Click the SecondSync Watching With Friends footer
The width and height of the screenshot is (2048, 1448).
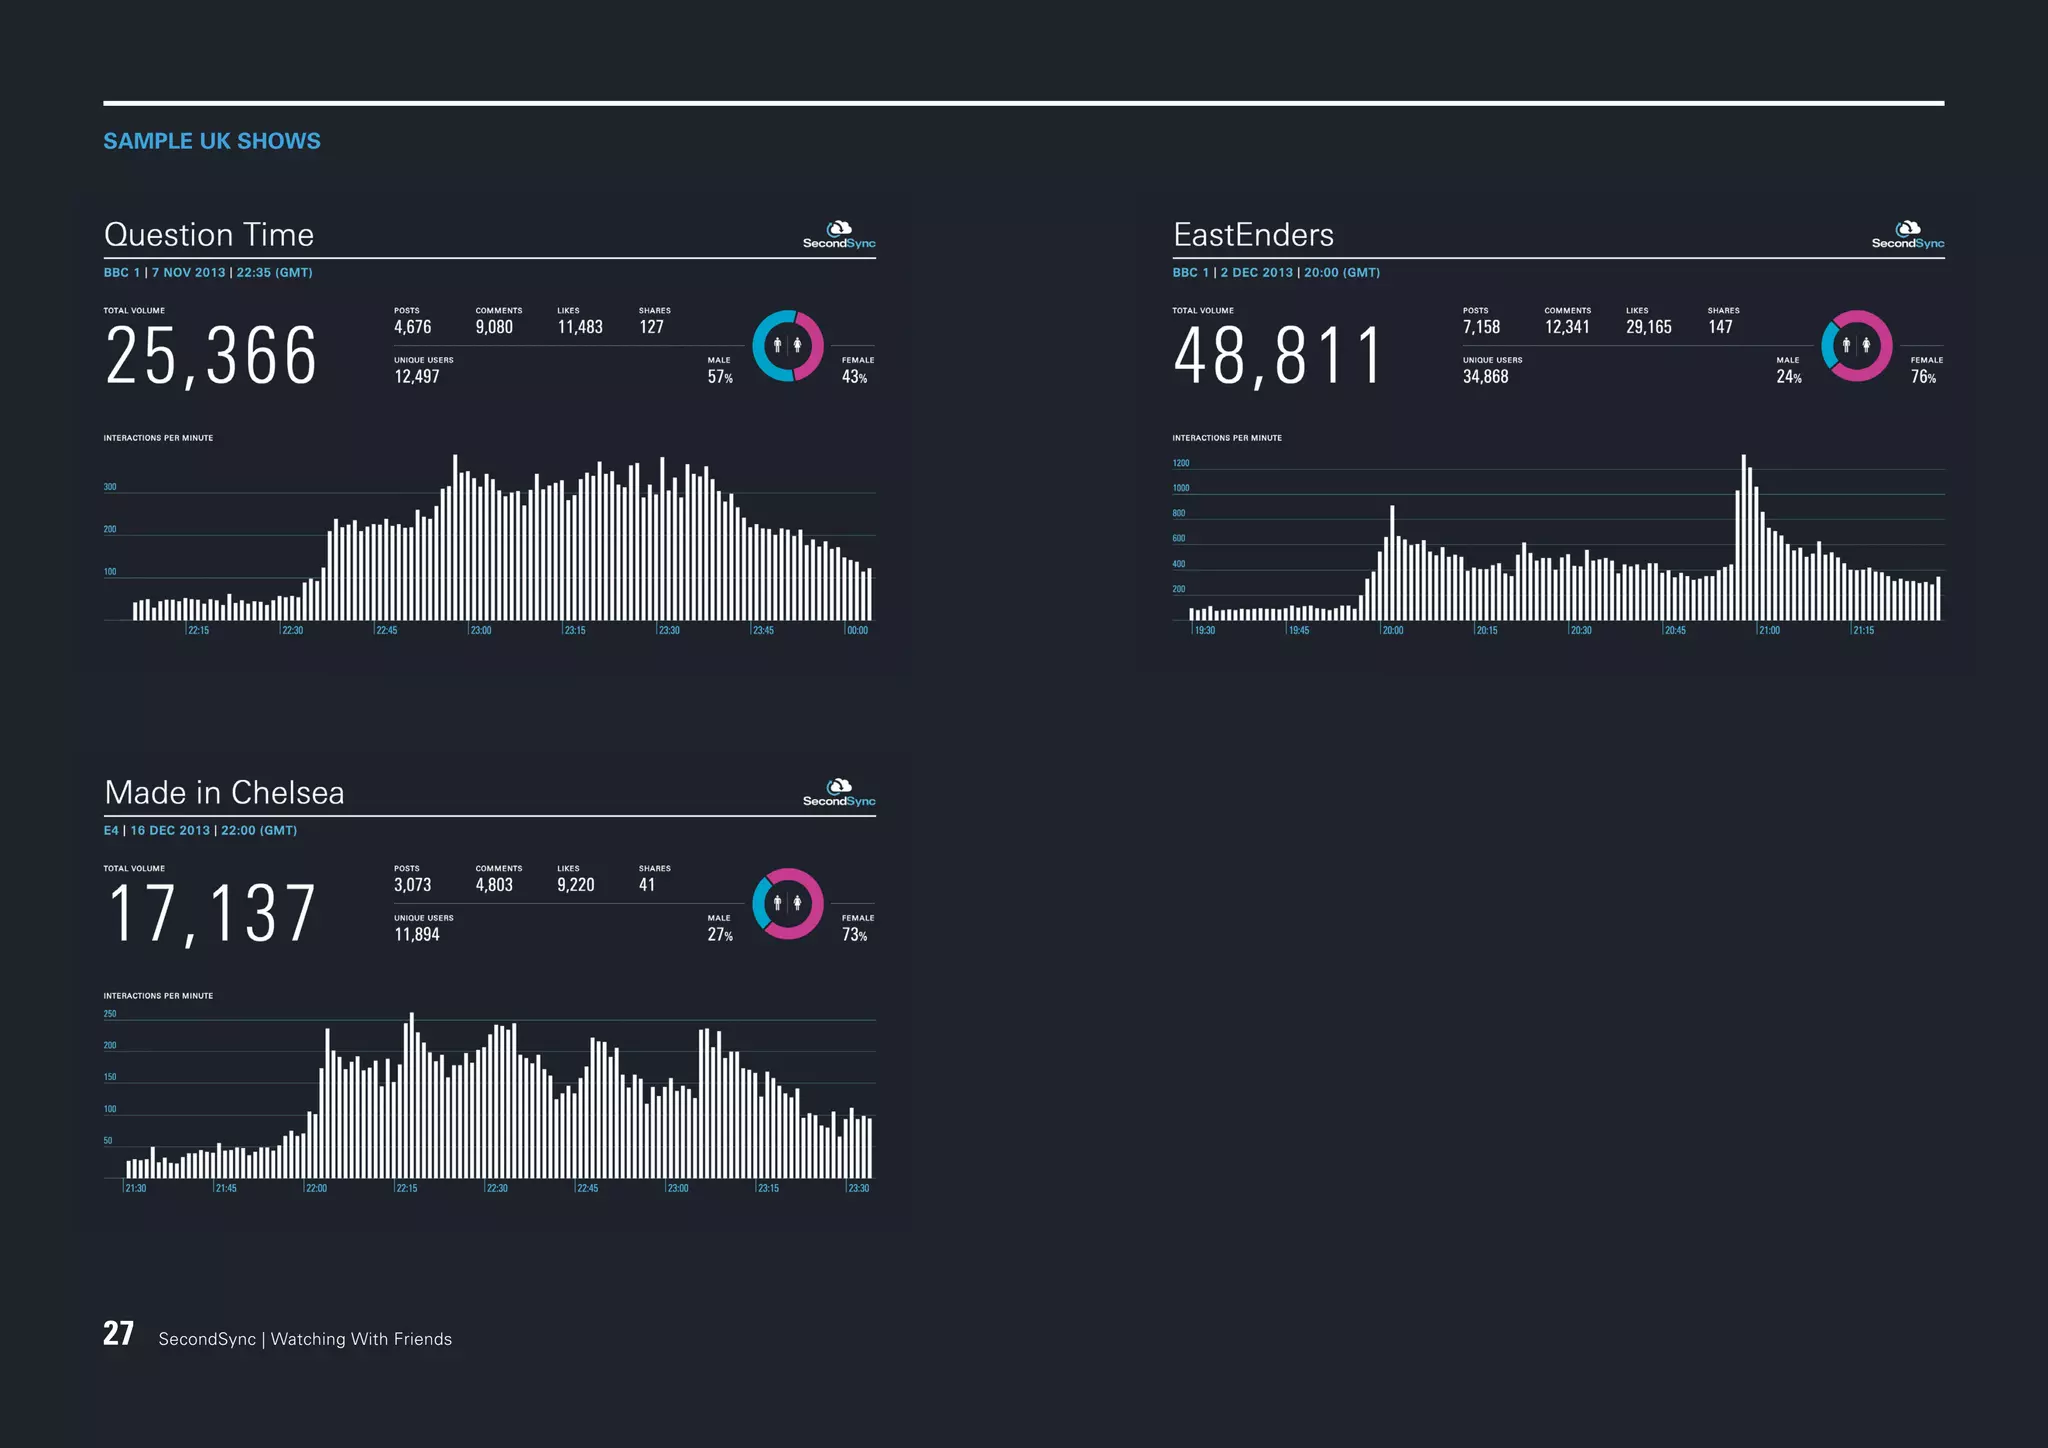pyautogui.click(x=305, y=1339)
